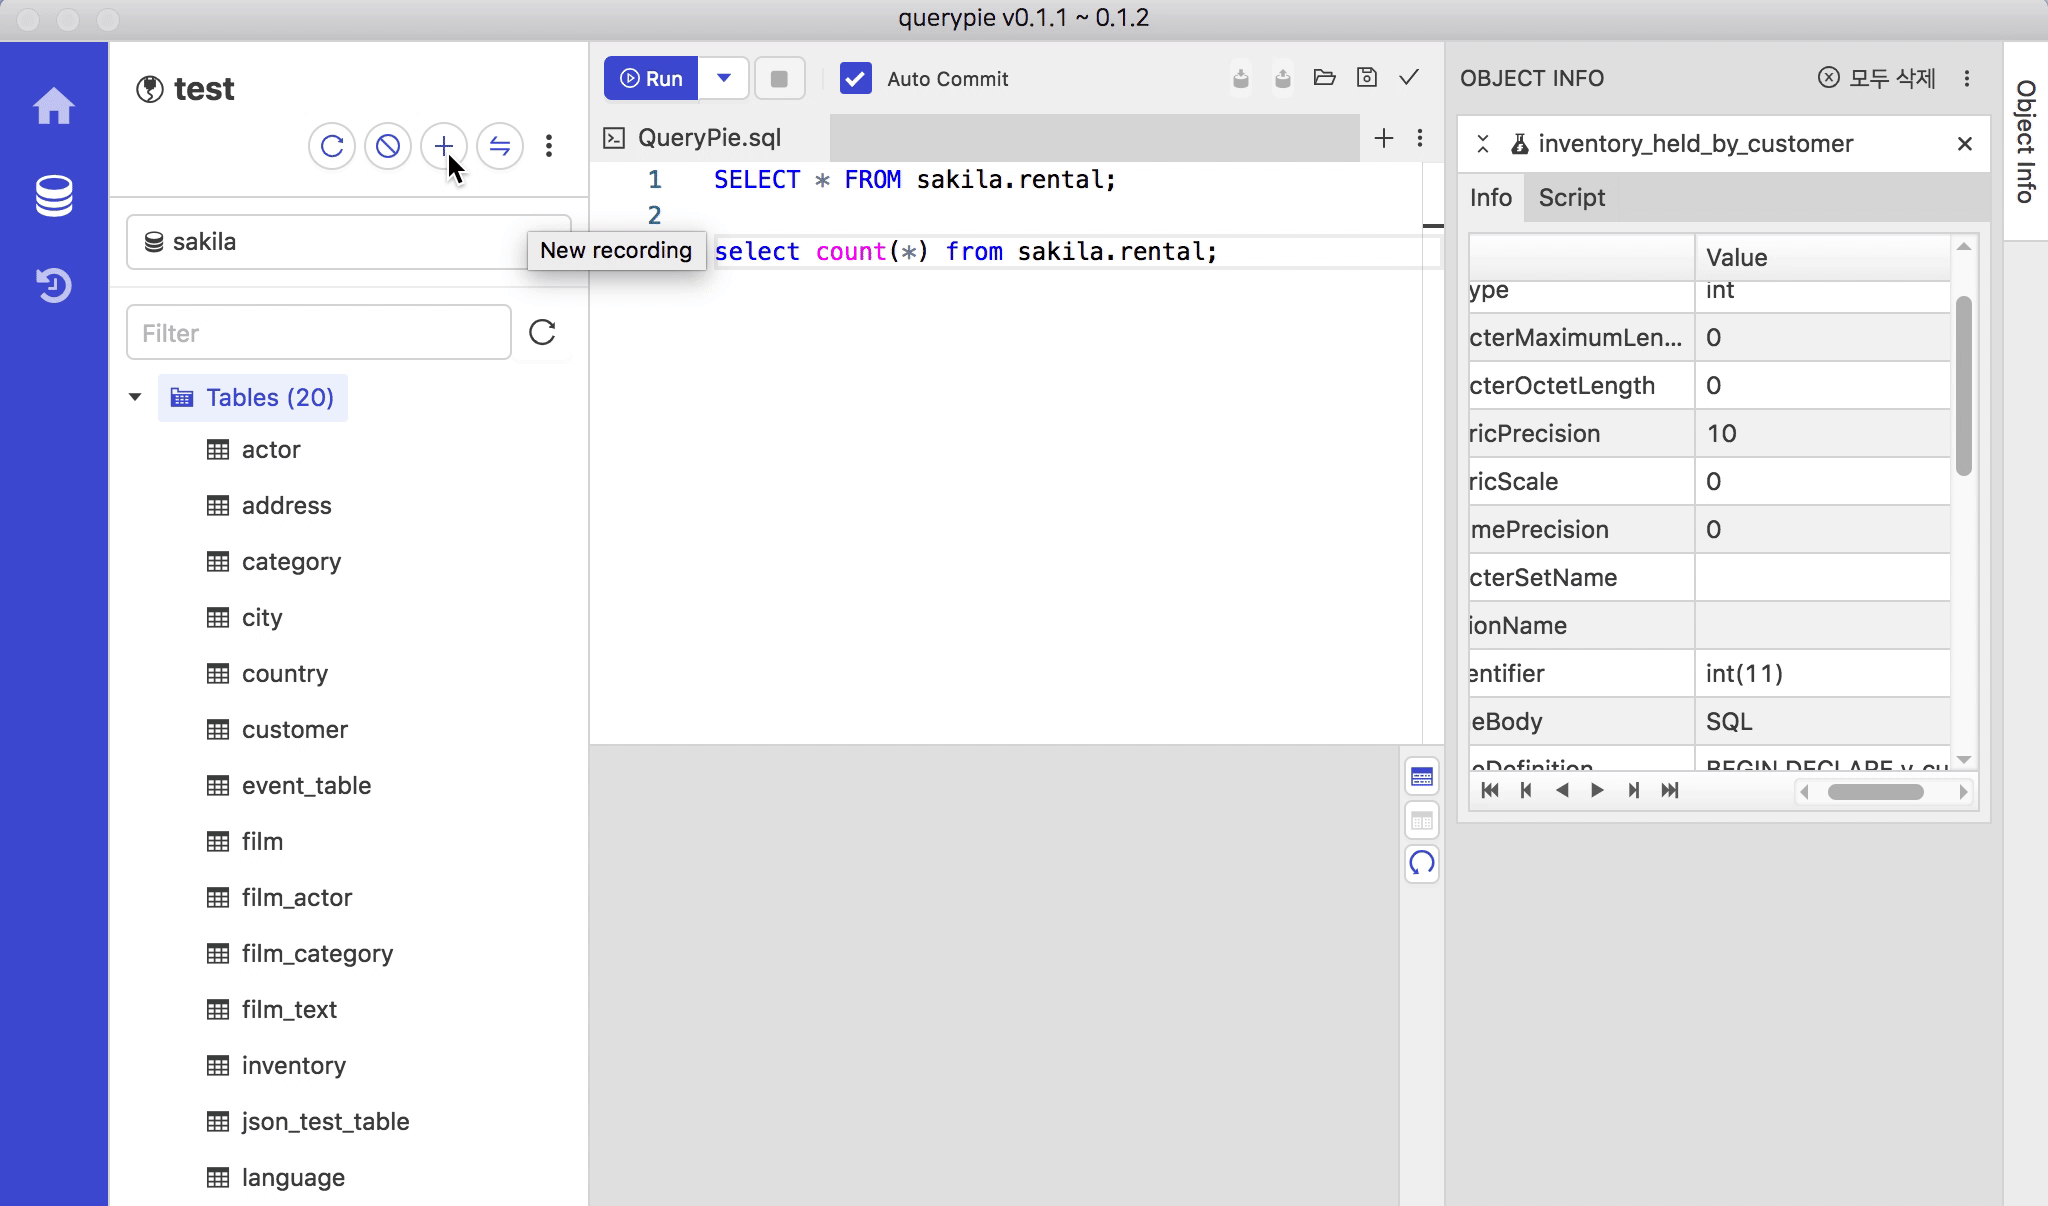Toggle the Auto Commit checkbox
Viewport: 2048px width, 1206px height.
tap(856, 79)
